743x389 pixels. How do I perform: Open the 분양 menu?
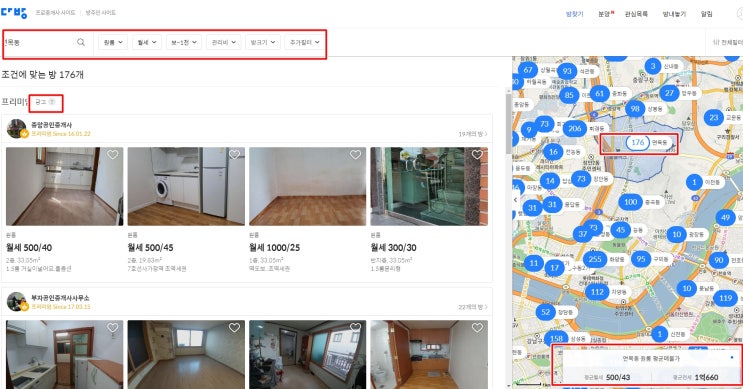coord(605,14)
